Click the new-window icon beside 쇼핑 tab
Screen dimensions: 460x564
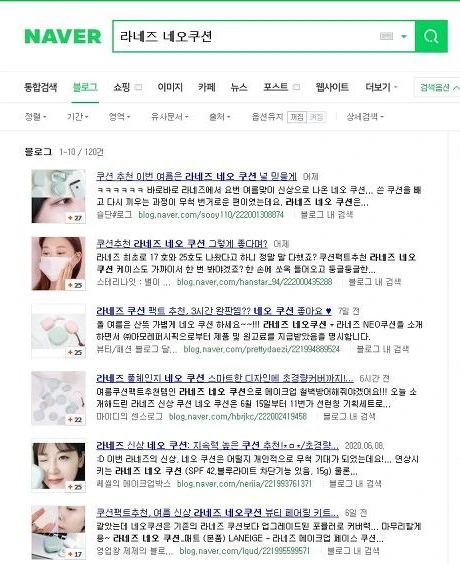tap(138, 87)
